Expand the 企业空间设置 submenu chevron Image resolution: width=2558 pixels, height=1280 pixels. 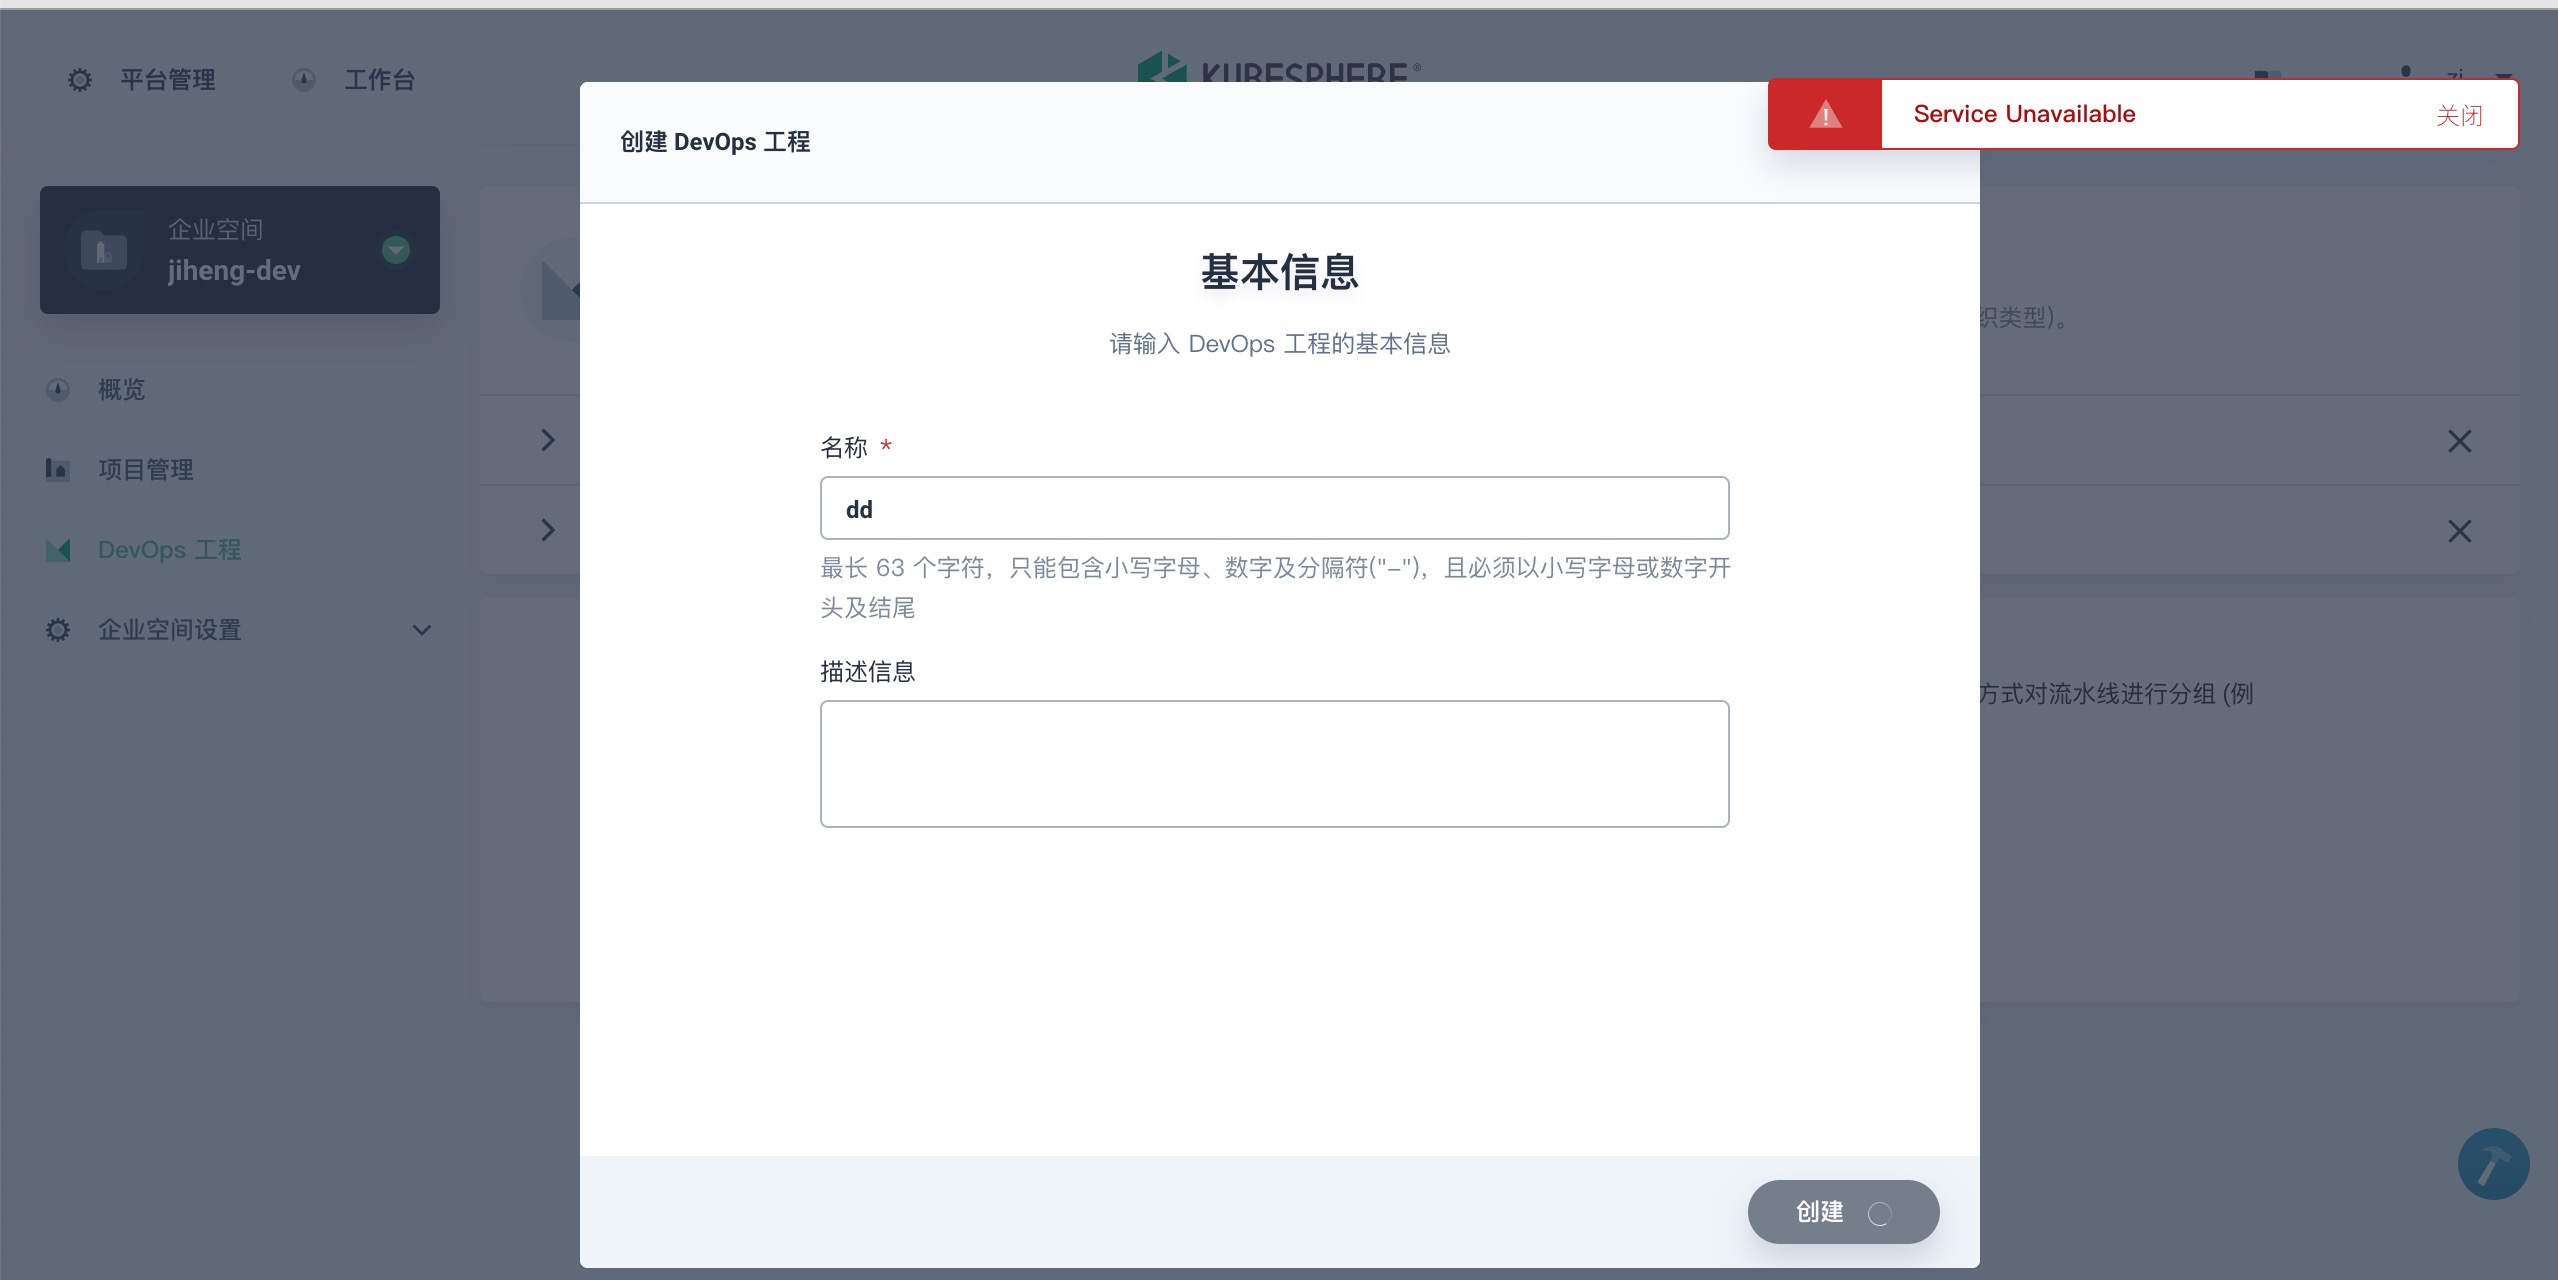422,630
